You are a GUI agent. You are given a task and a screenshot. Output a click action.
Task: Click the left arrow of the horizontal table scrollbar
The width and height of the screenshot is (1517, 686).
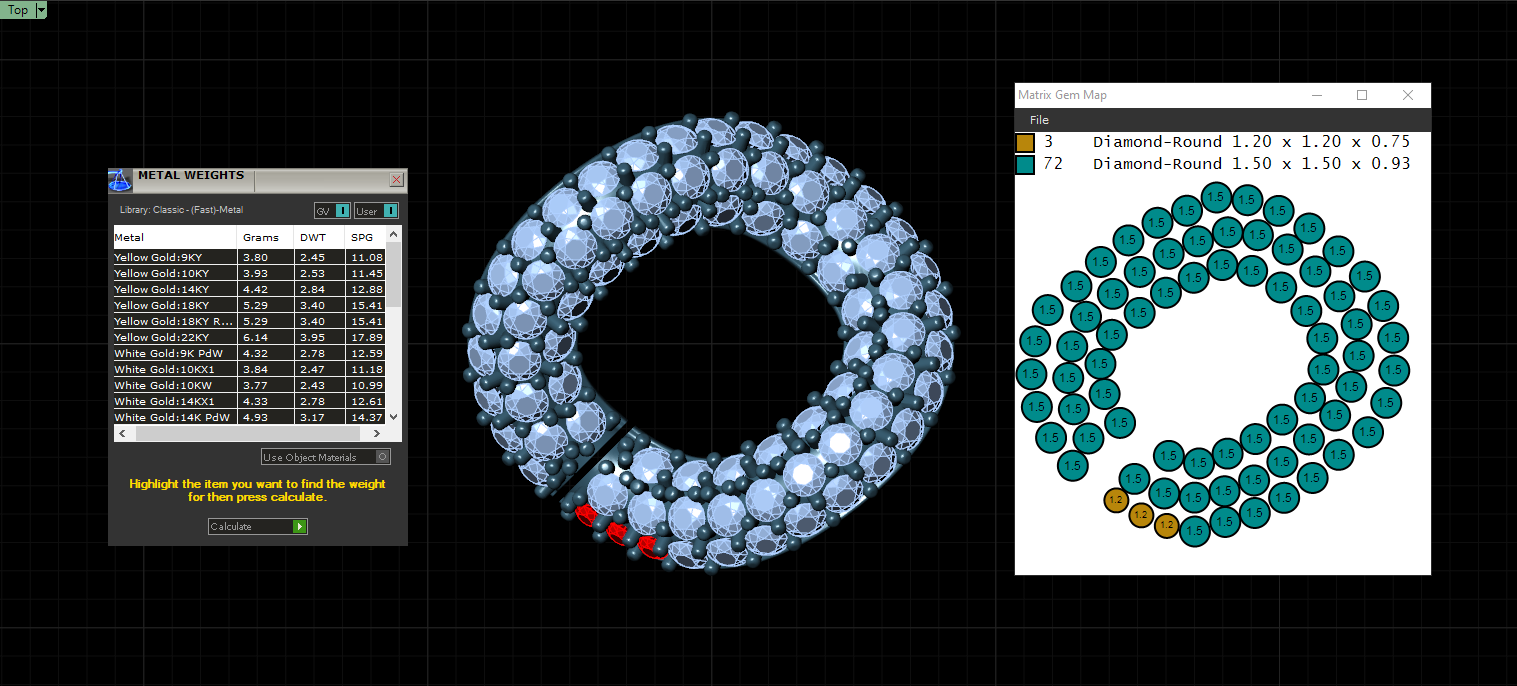pos(122,434)
